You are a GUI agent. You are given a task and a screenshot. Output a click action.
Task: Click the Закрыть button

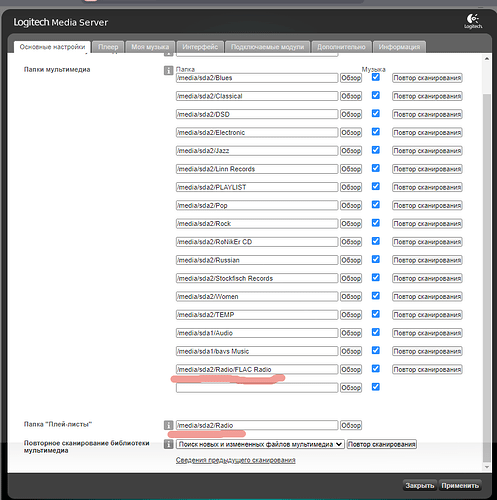[420, 486]
